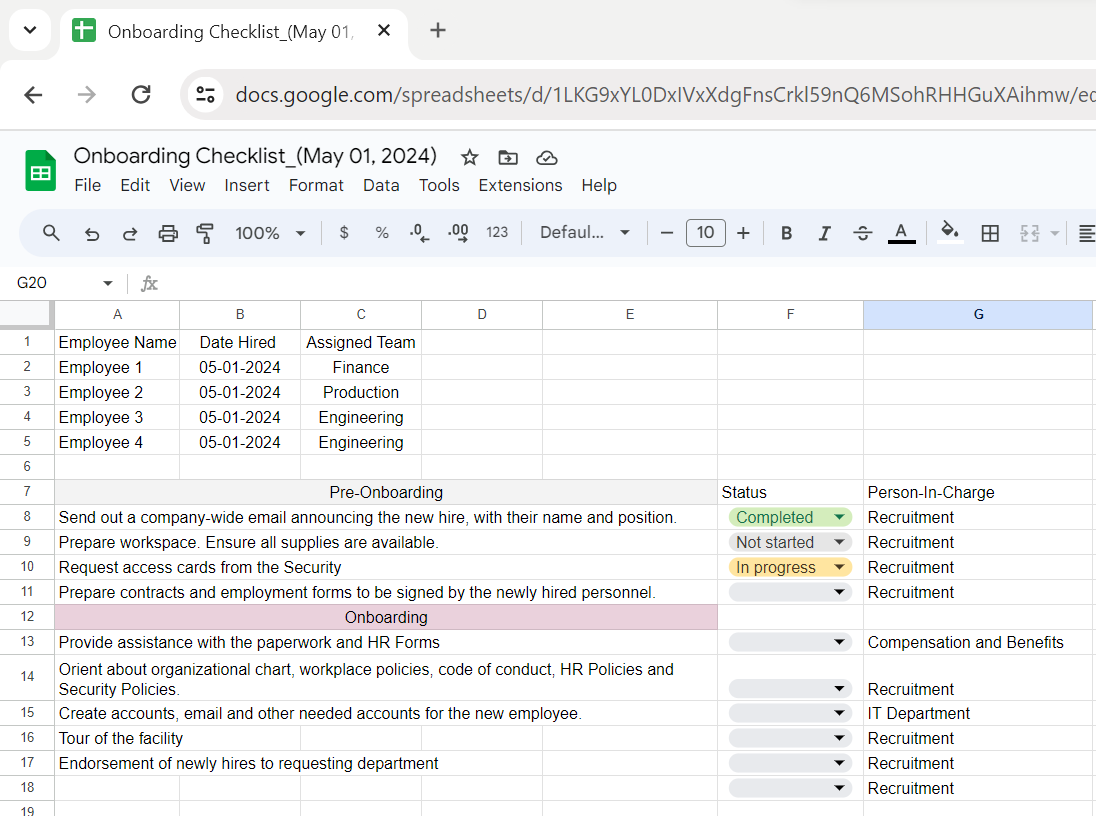
Task: Select the IT Department cell
Action: [x=978, y=713]
